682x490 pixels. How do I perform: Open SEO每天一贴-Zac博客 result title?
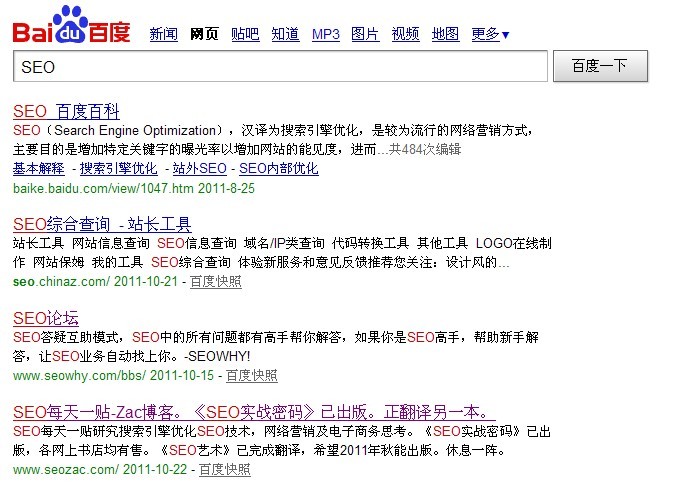pos(254,412)
